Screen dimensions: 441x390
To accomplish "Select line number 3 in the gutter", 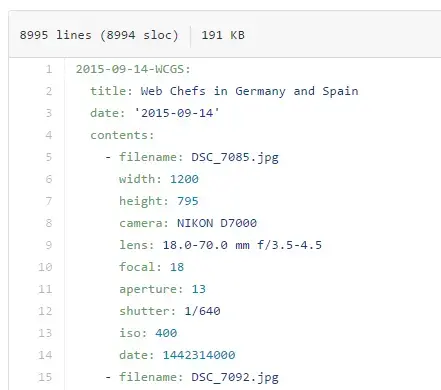I will 49,113.
